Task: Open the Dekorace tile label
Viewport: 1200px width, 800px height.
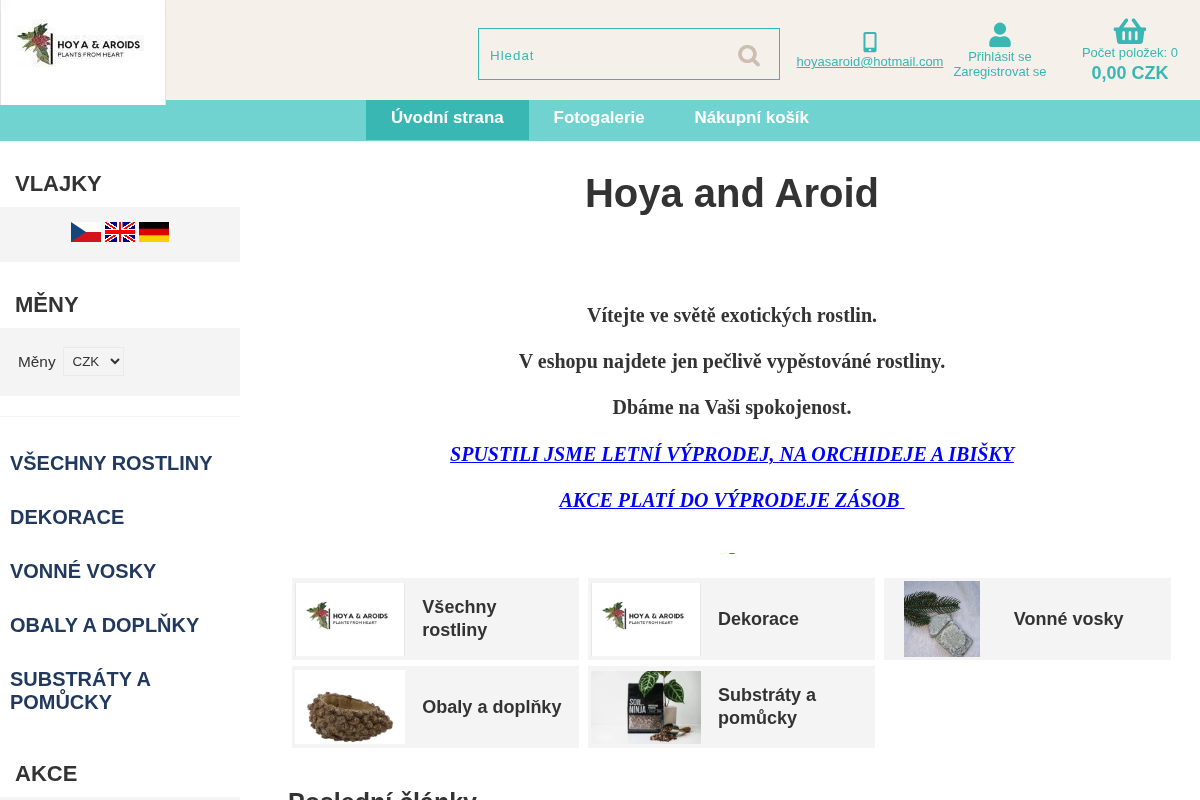Action: pyautogui.click(x=758, y=619)
